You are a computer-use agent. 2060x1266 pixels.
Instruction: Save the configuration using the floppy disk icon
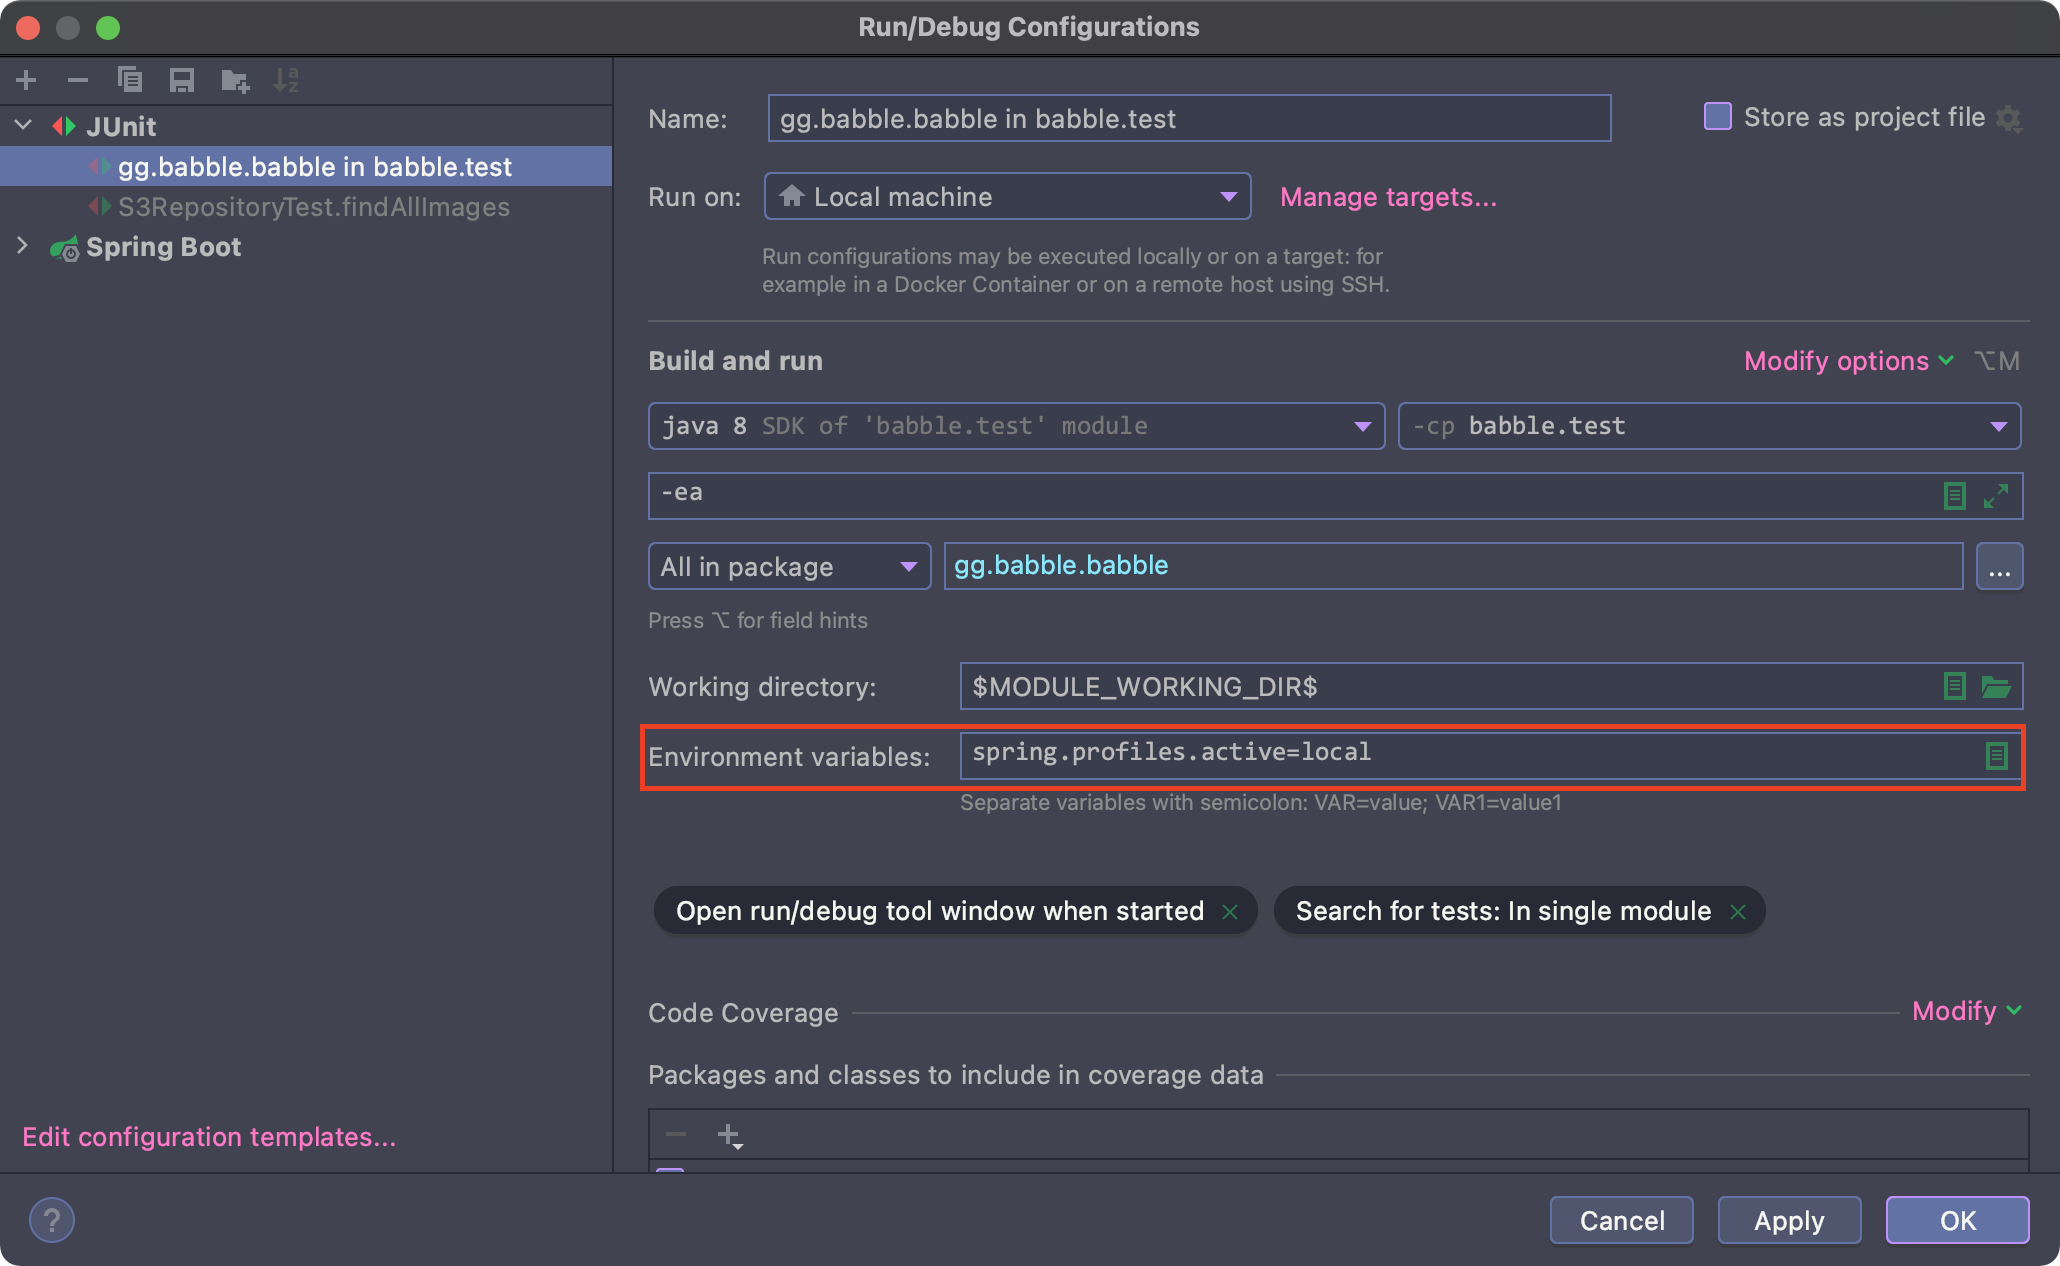(x=182, y=80)
